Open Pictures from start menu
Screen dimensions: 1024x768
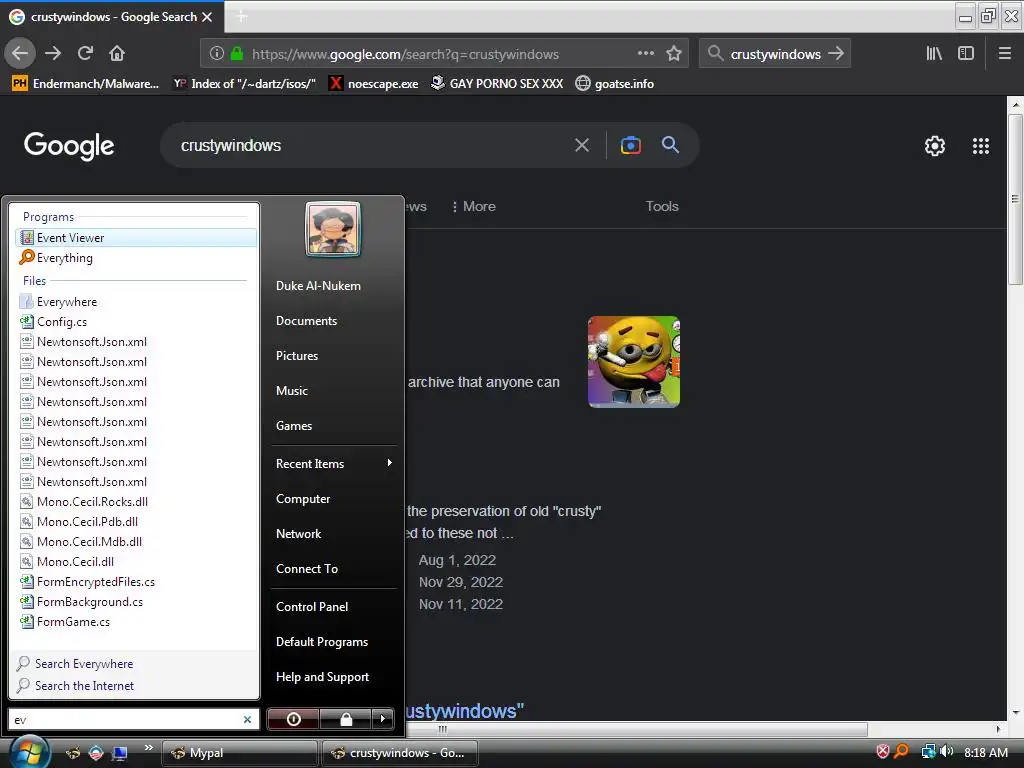(297, 356)
